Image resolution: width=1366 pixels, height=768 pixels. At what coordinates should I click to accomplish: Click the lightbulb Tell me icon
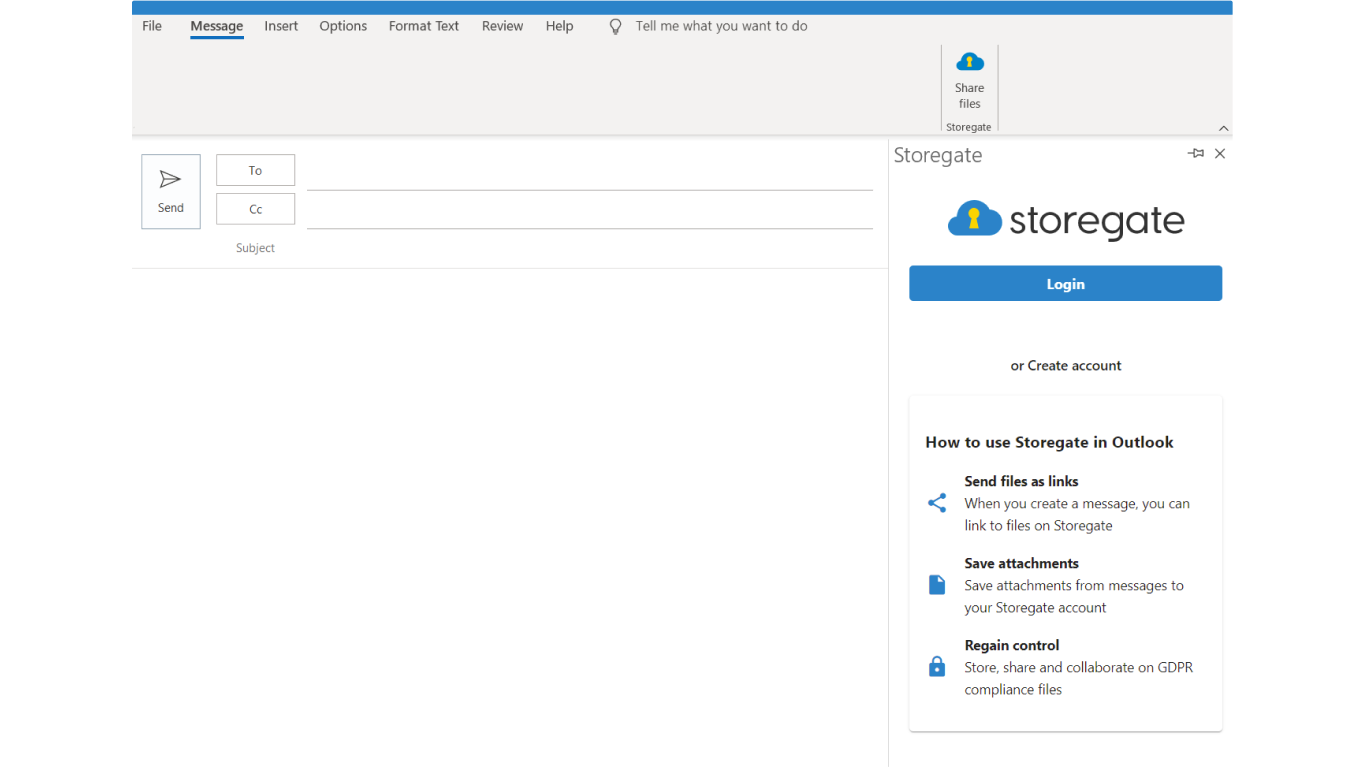pos(616,27)
